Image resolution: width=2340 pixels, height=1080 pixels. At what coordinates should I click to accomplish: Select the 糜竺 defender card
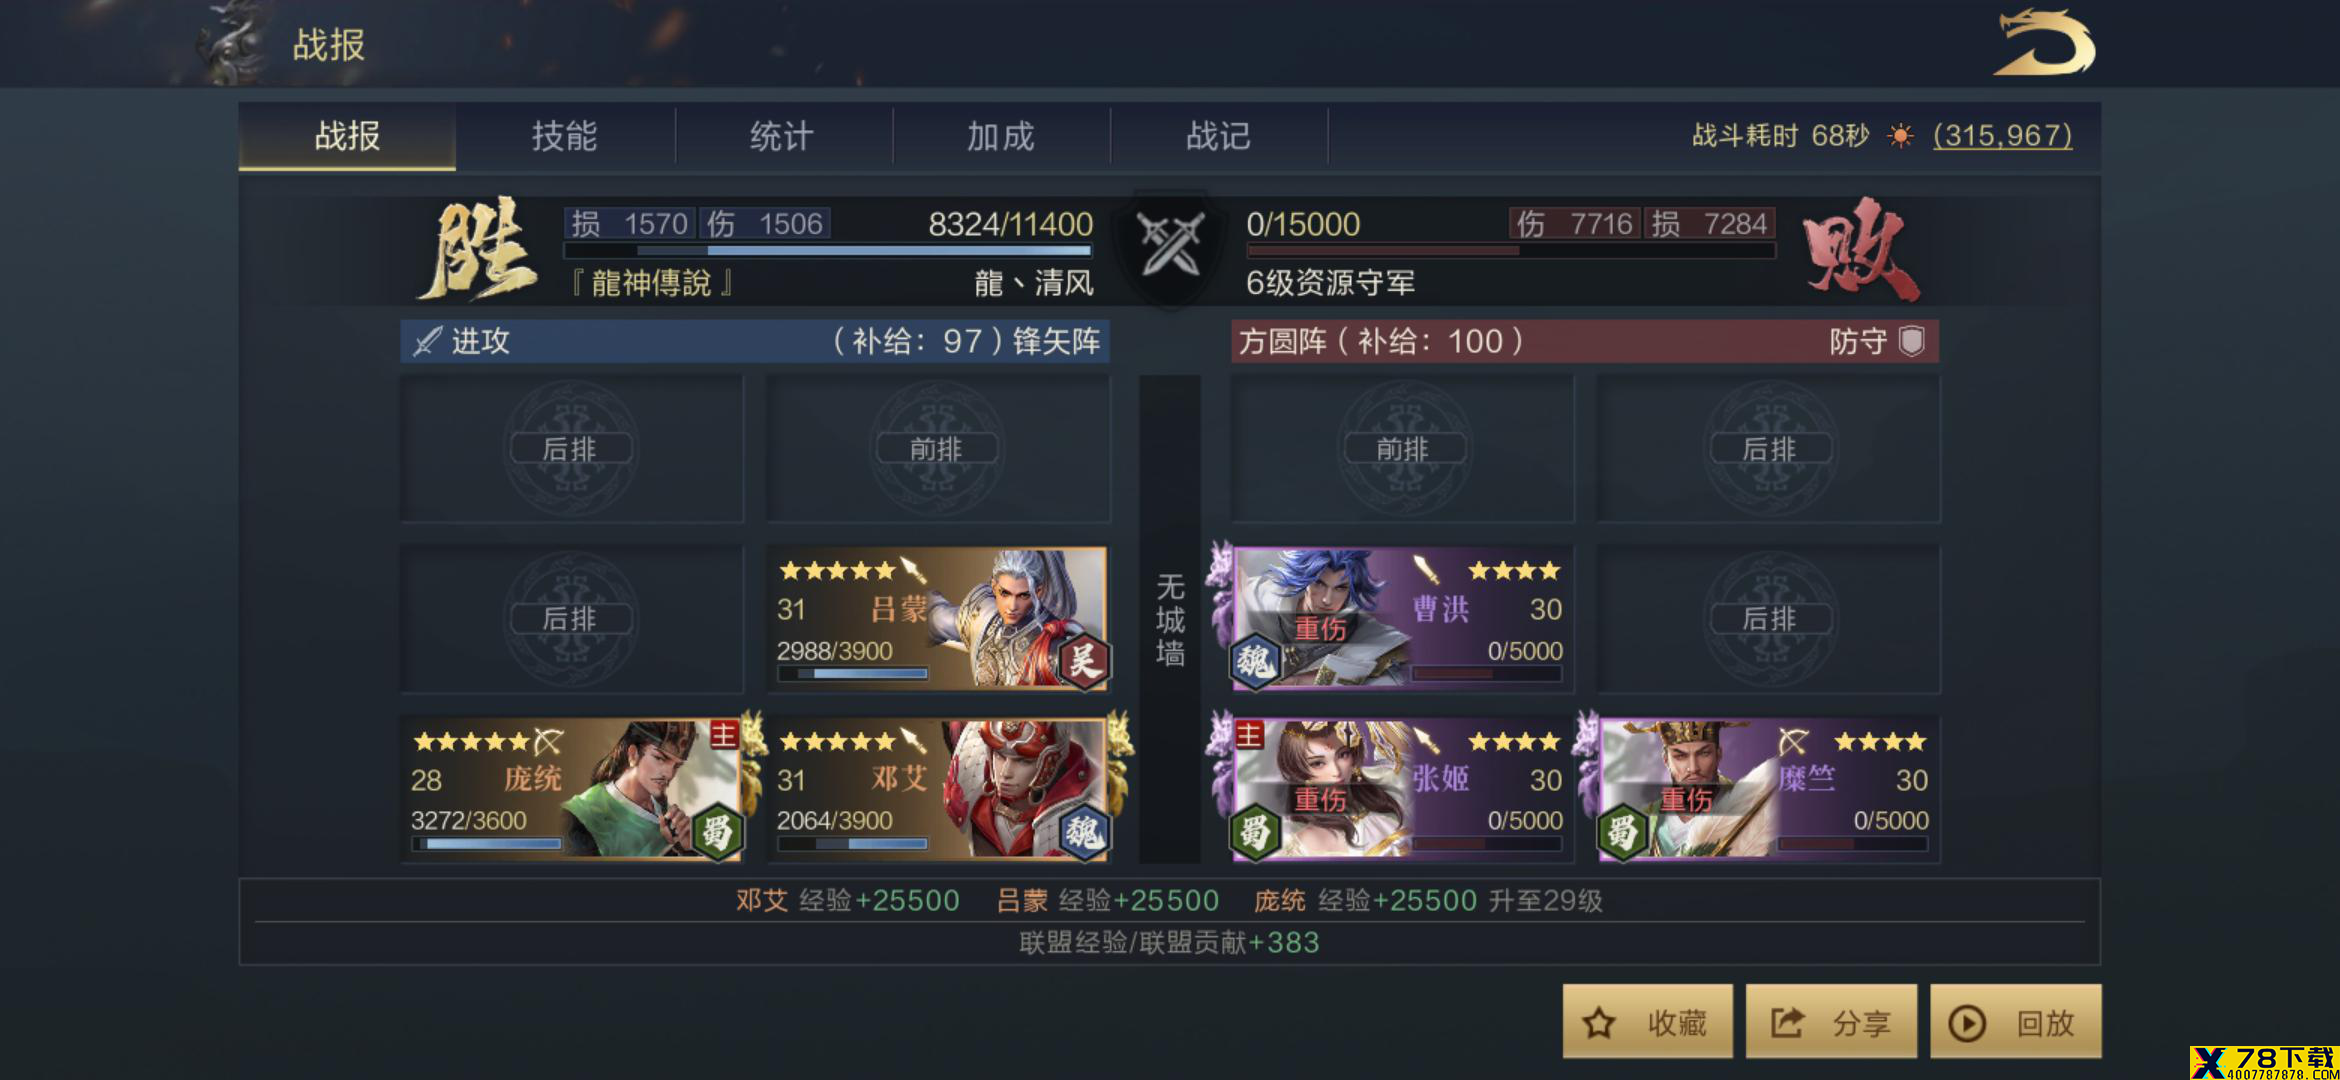(1768, 789)
